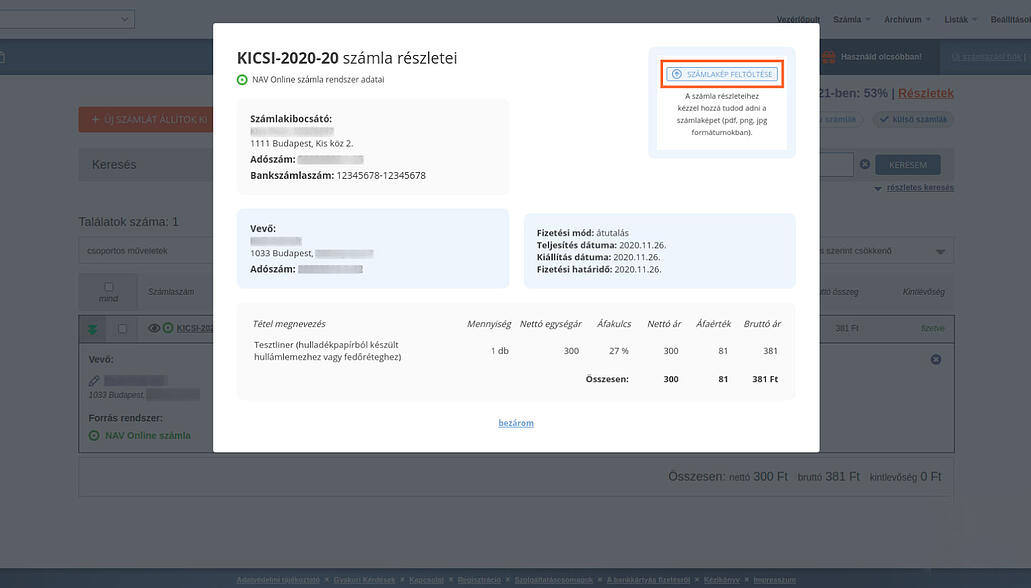Toggle the 'mind' select-all checkbox
Image resolution: width=1031 pixels, height=588 pixels.
(109, 287)
